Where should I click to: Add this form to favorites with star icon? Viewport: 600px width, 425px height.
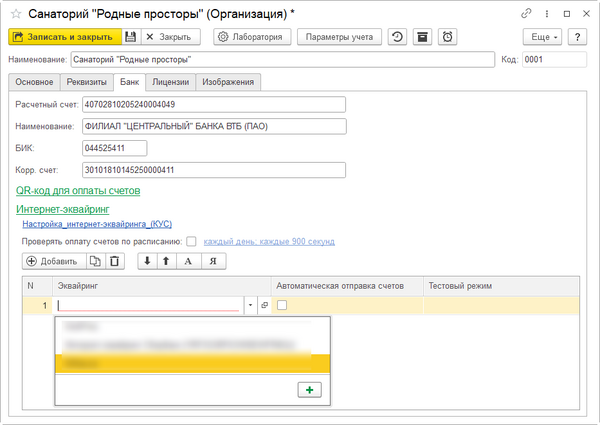pos(16,14)
